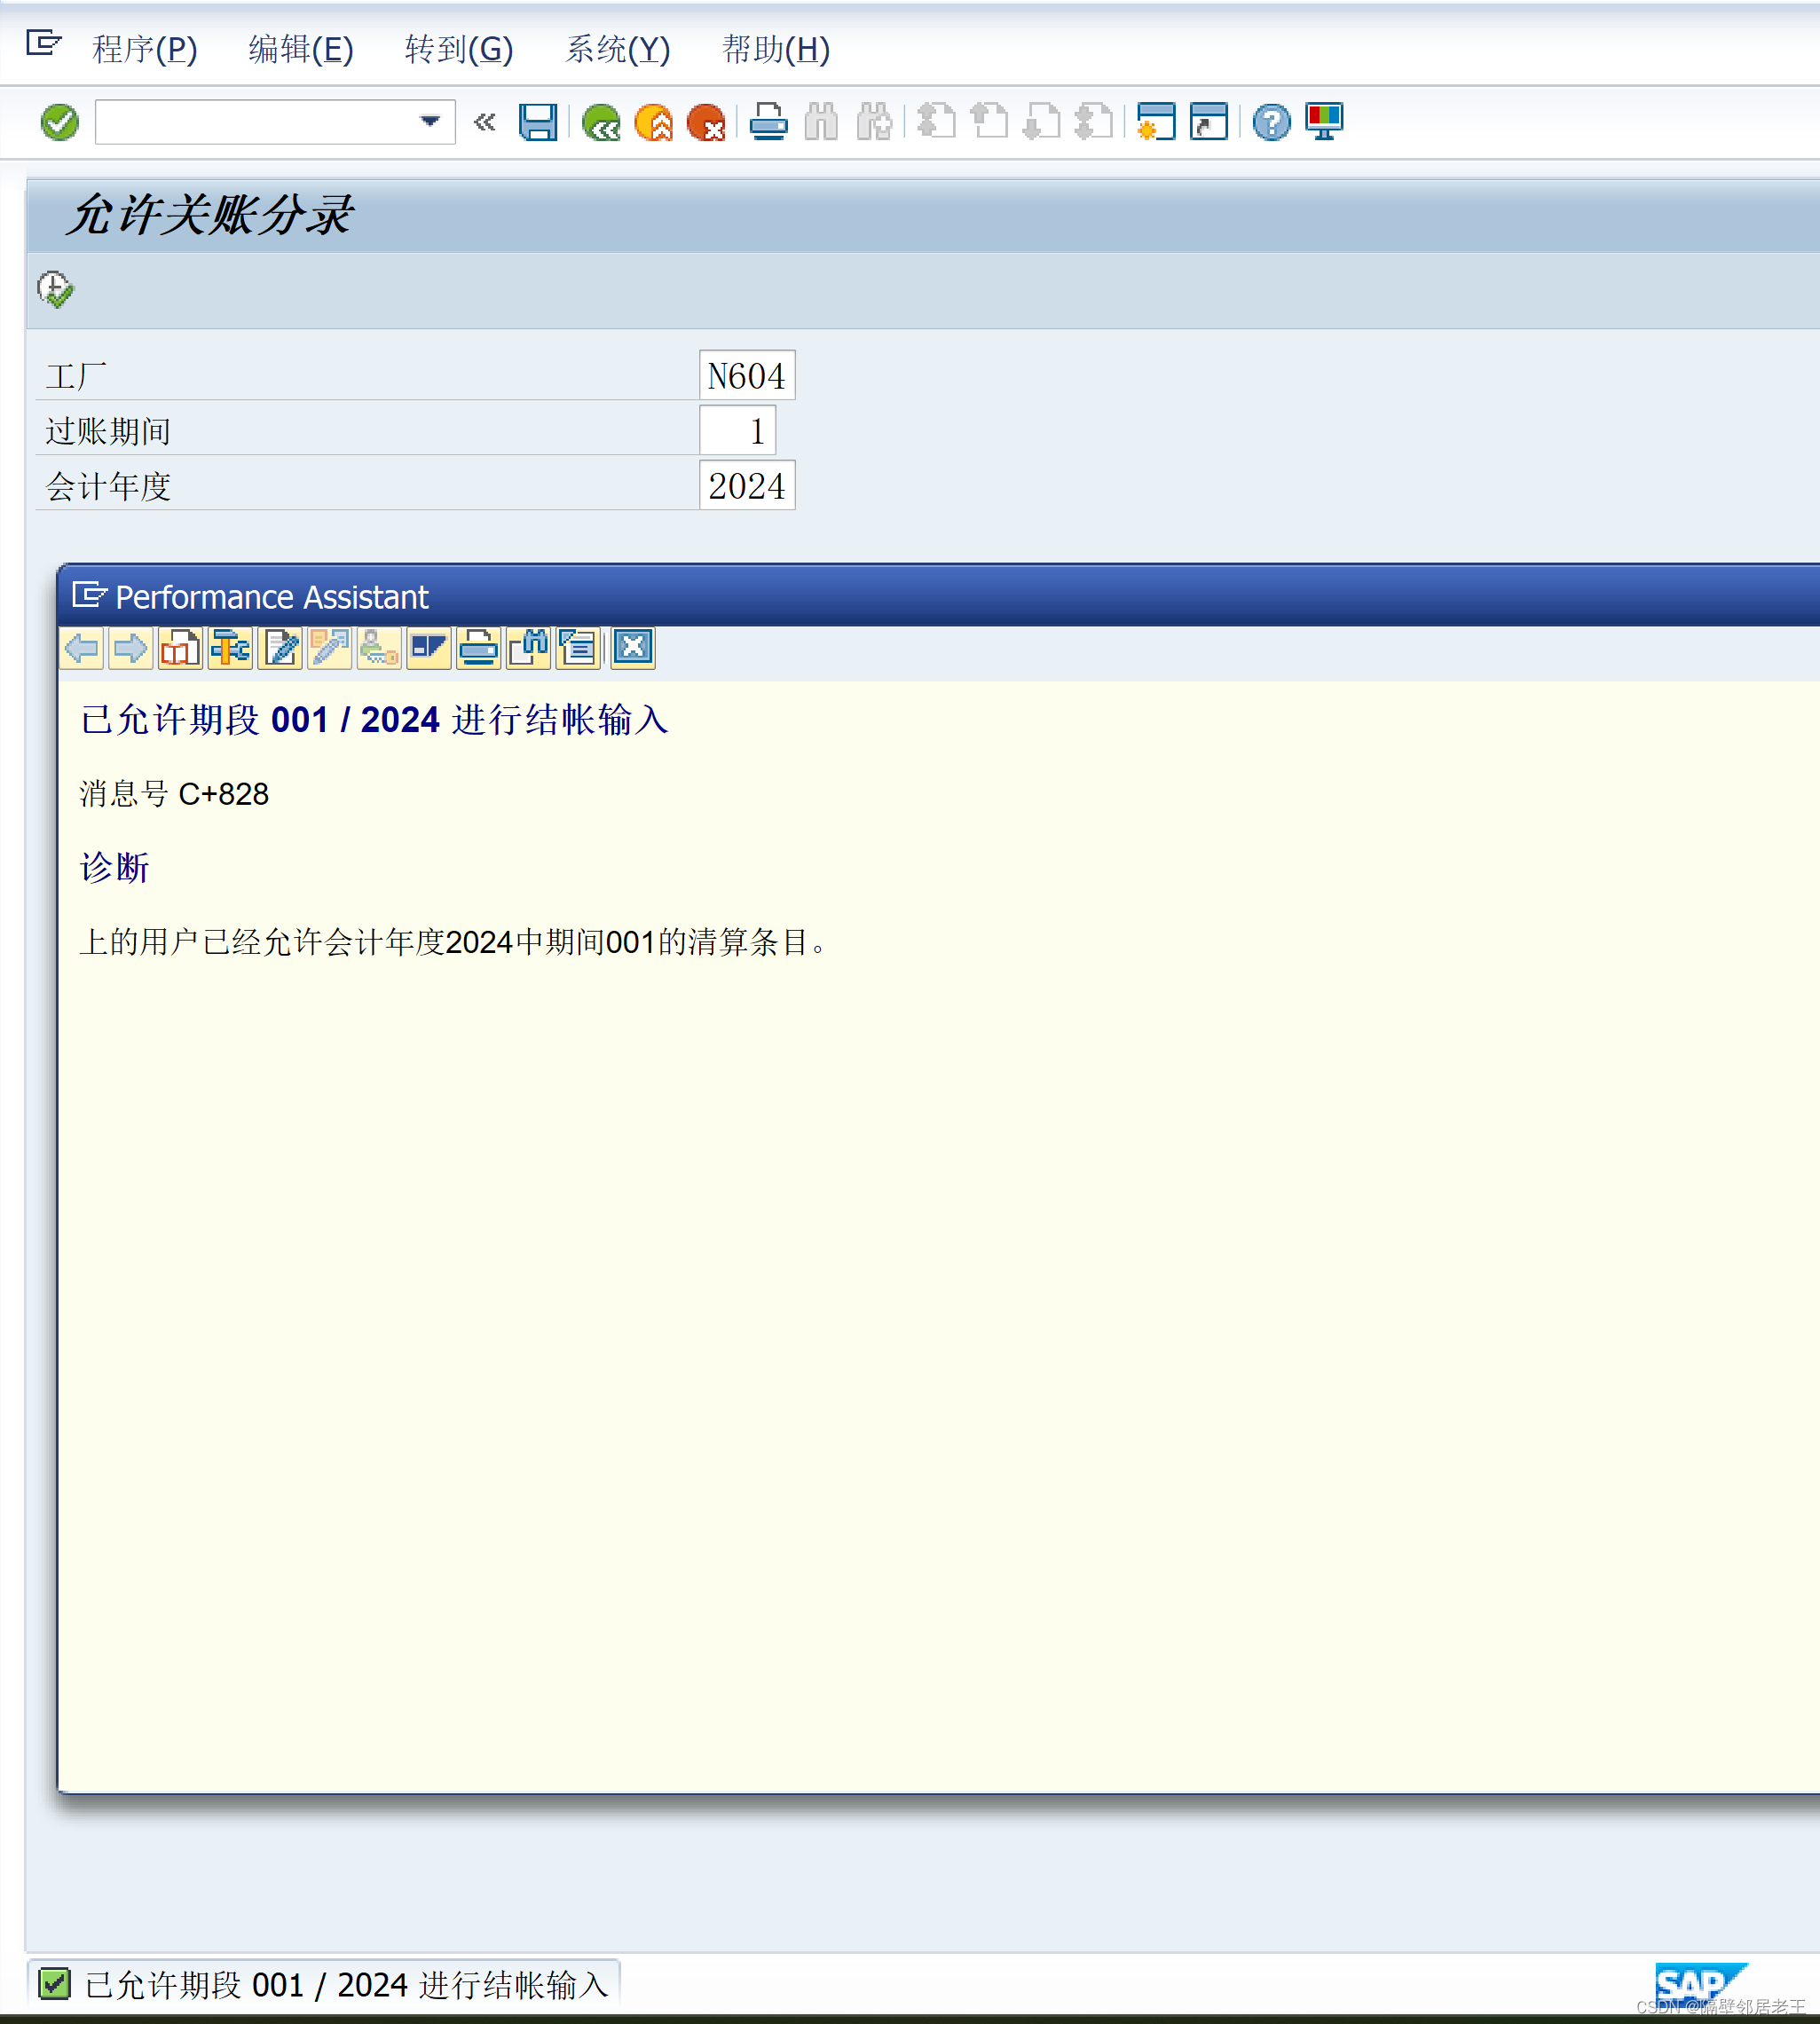Open the Help (question mark) icon
This screenshot has height=2024, width=1820.
1270,122
